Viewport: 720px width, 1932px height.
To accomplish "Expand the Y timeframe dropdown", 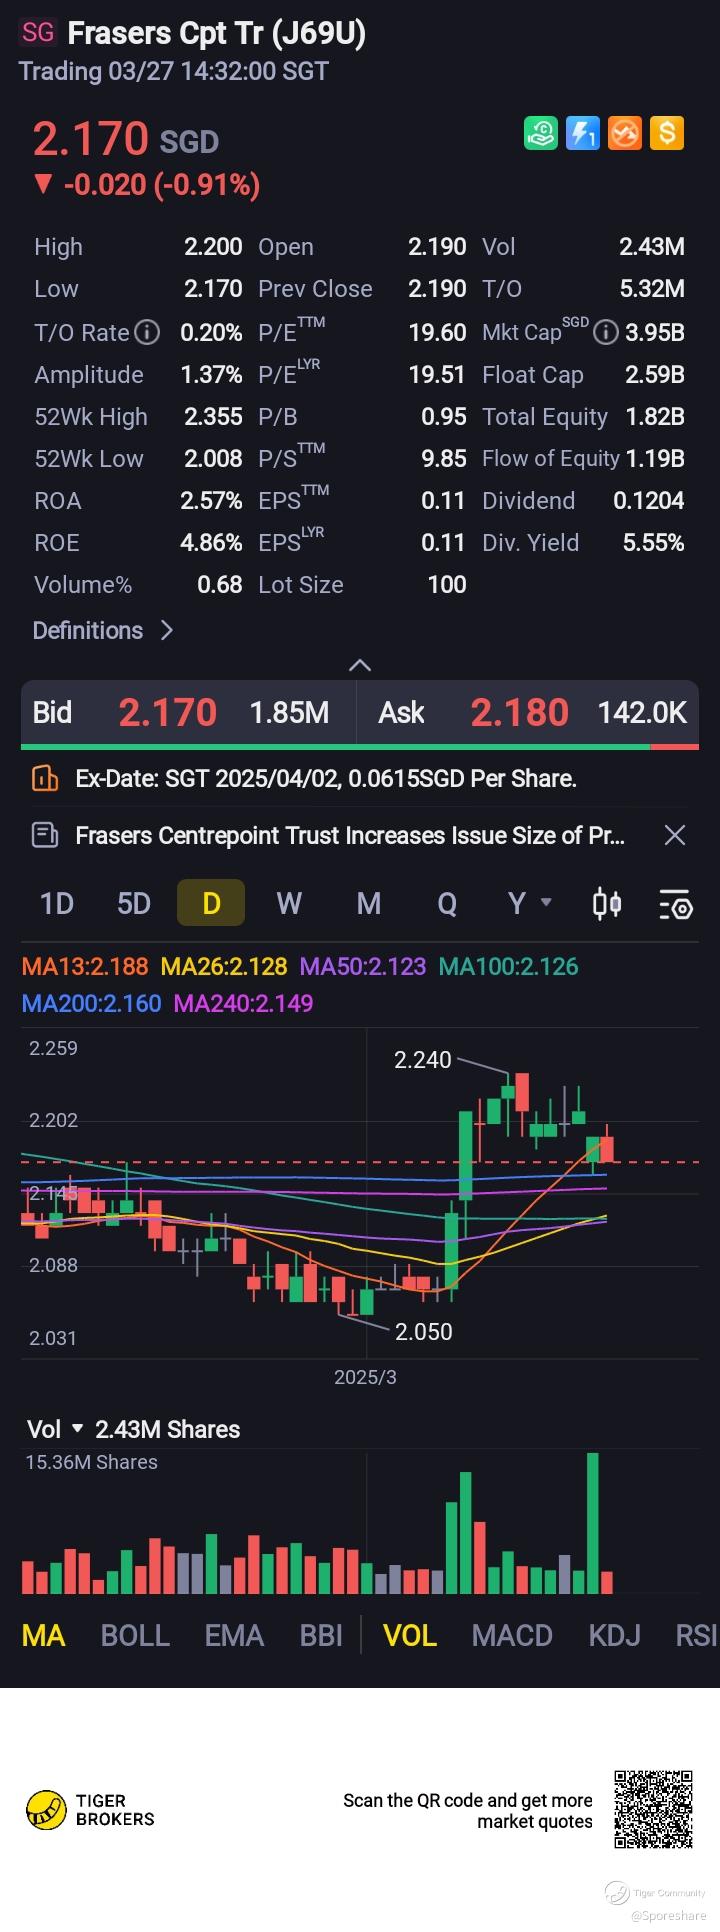I will click(x=529, y=904).
